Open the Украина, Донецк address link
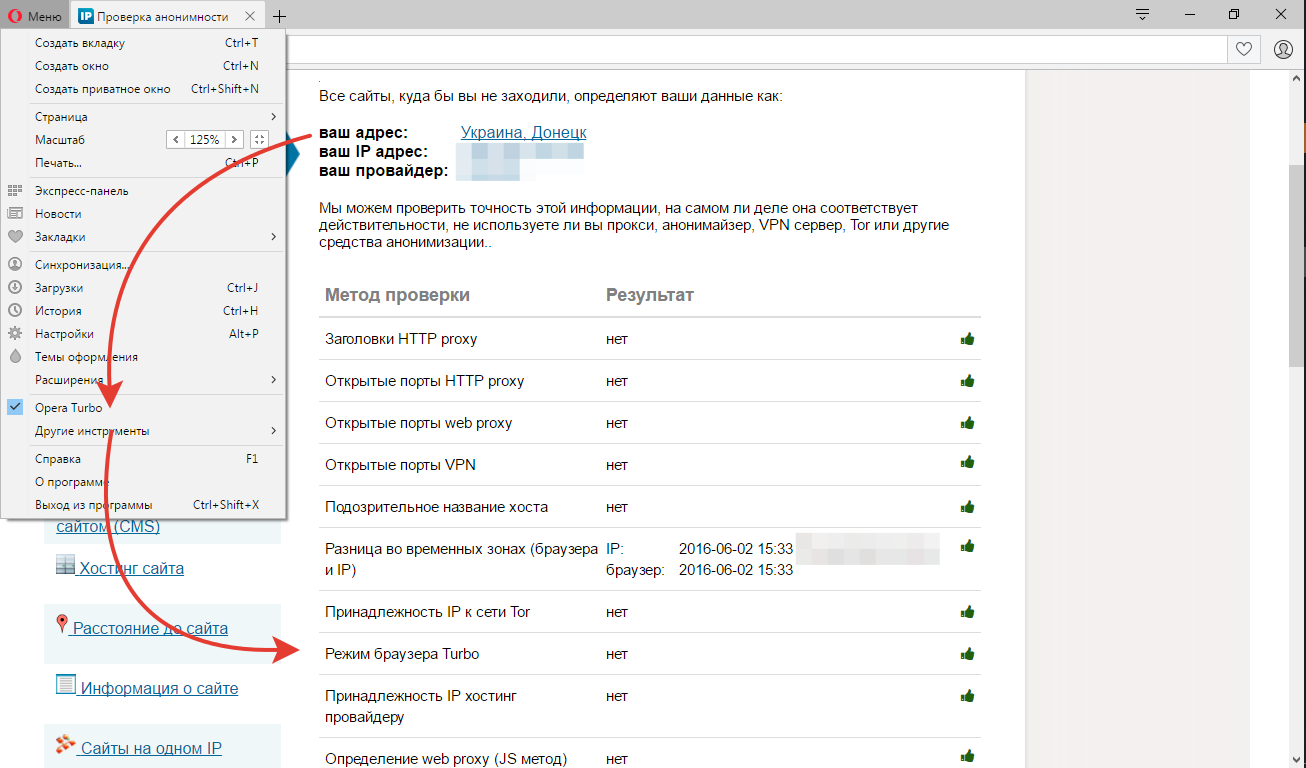The height and width of the screenshot is (768, 1306). 523,132
